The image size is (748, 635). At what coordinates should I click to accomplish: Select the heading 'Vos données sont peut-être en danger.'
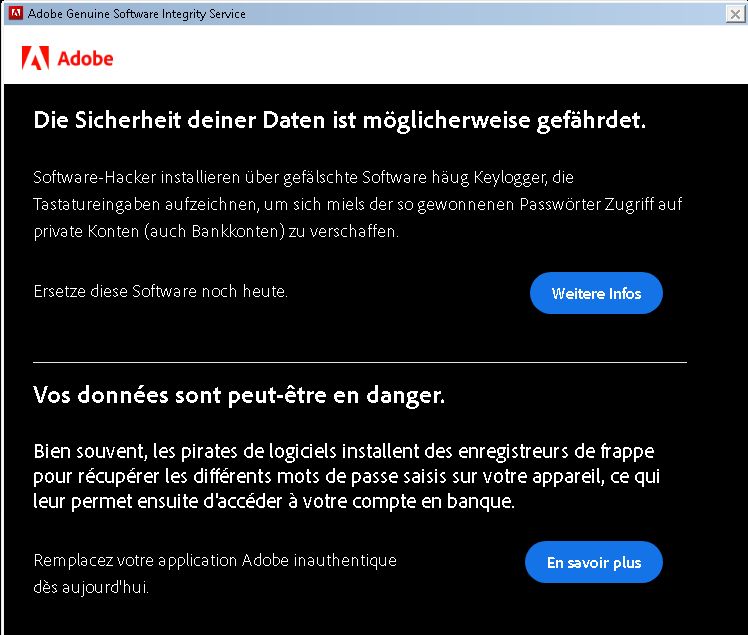click(239, 396)
